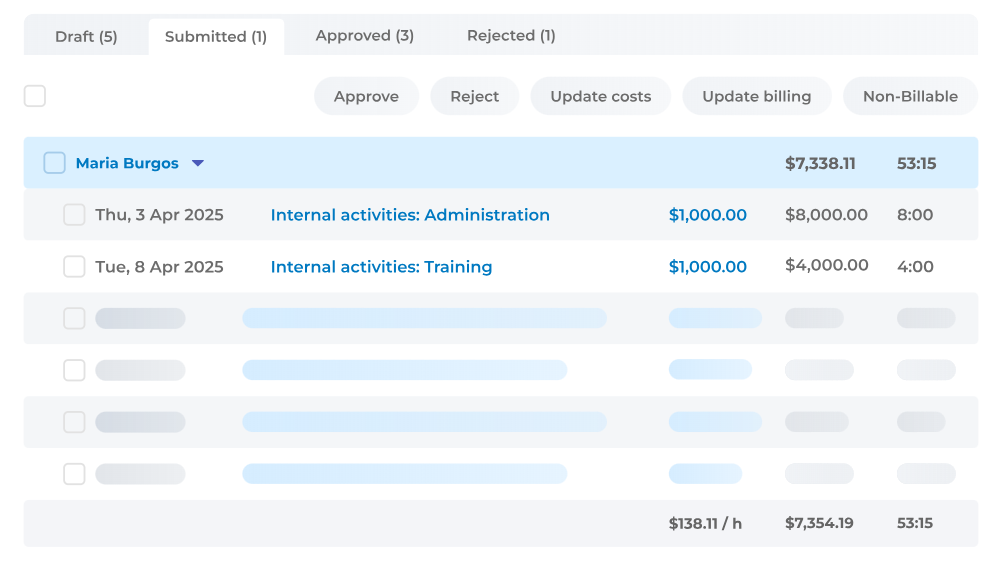Mark selected entries as Non-Billable
The width and height of the screenshot is (1001, 568).
point(910,96)
